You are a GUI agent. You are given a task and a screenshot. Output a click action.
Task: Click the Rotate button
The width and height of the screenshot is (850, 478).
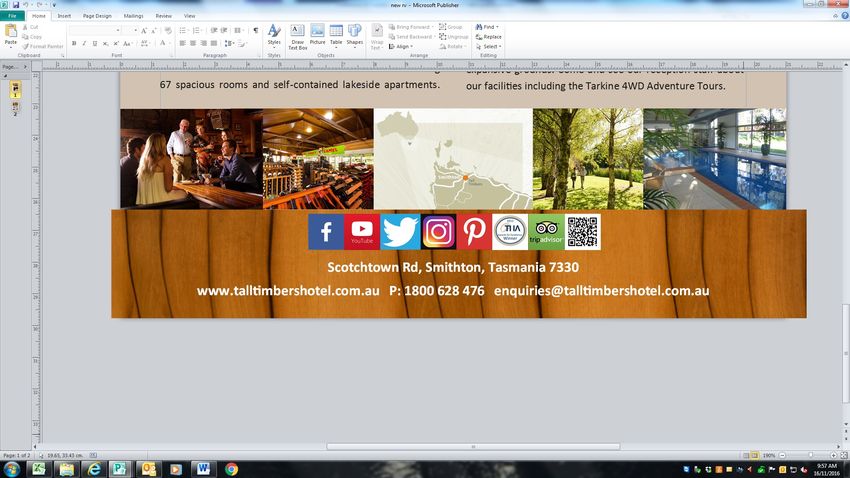tap(452, 47)
